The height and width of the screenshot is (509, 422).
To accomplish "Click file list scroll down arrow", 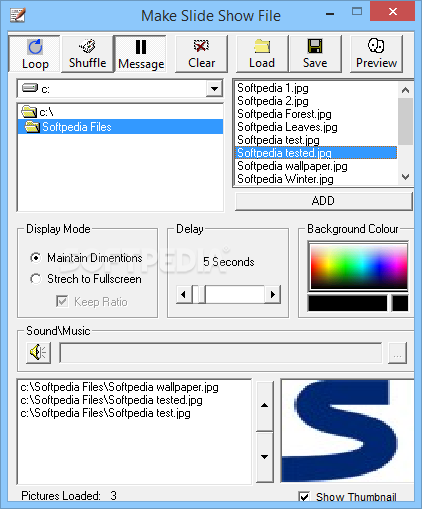I will pos(405,177).
